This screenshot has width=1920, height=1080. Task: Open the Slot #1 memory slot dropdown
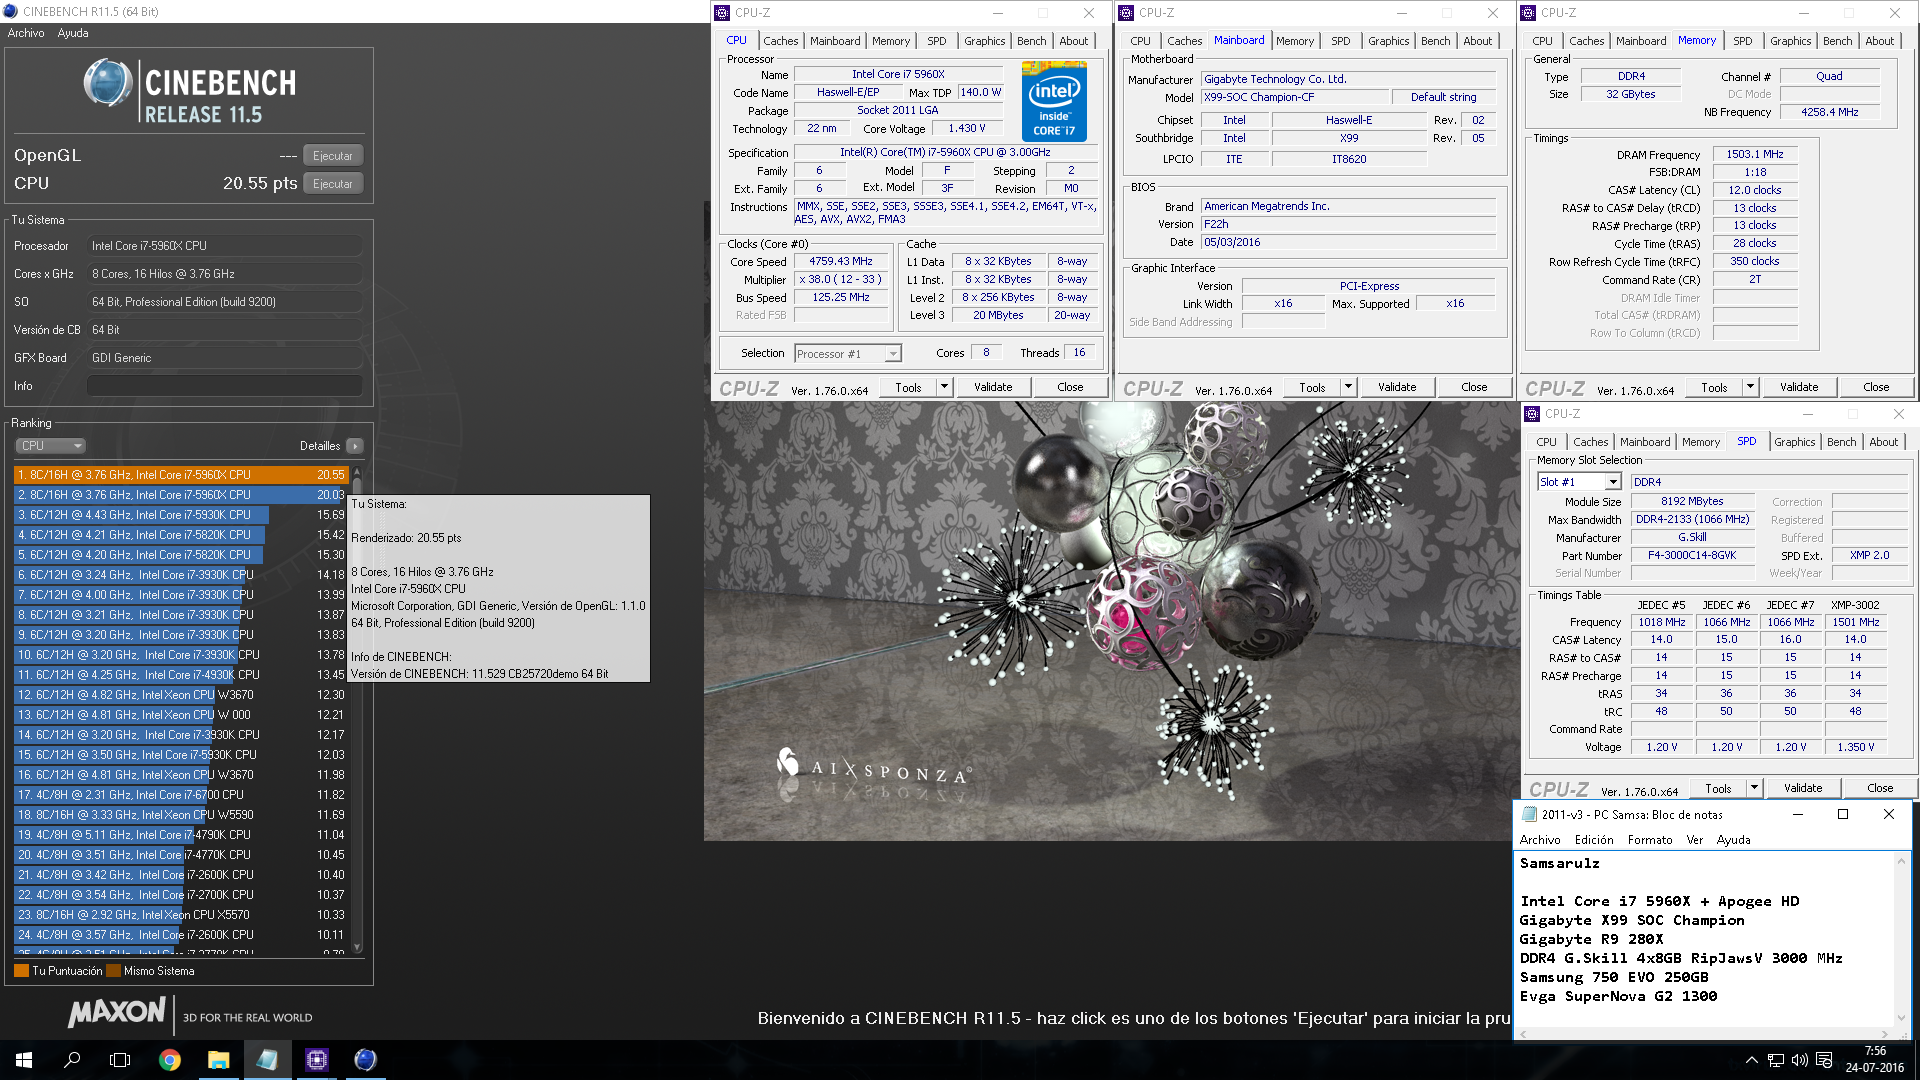[1578, 482]
